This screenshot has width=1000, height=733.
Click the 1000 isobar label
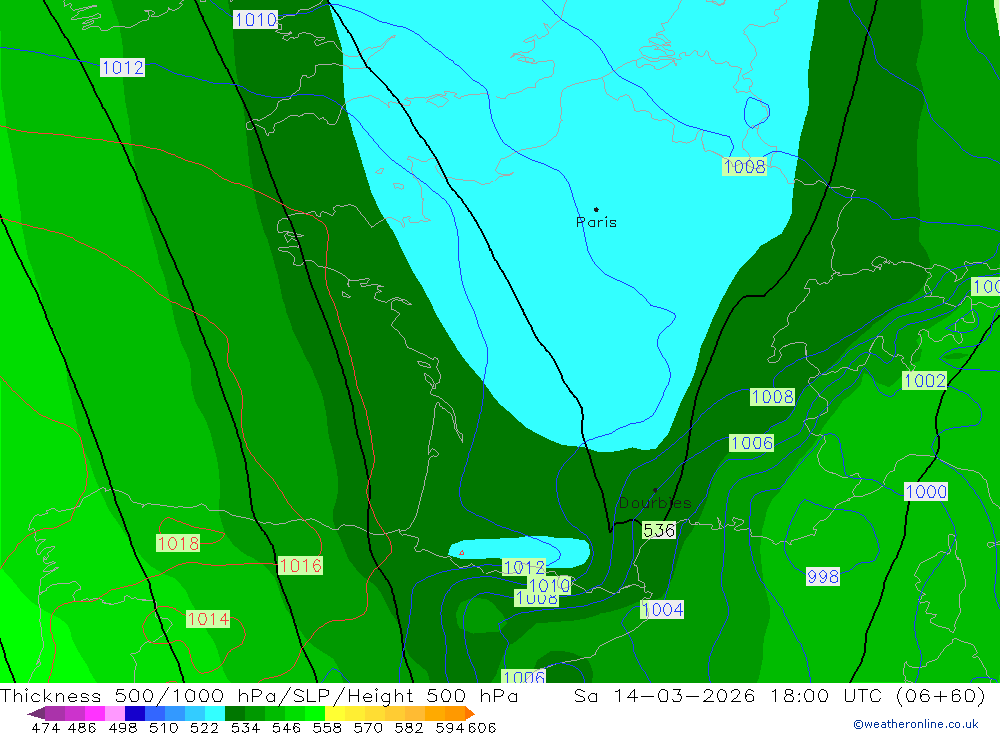pyautogui.click(x=926, y=492)
